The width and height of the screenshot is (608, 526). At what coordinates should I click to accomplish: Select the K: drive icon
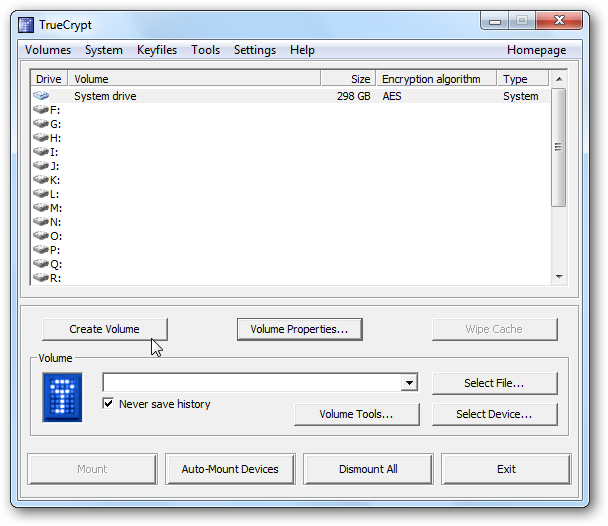click(x=41, y=179)
